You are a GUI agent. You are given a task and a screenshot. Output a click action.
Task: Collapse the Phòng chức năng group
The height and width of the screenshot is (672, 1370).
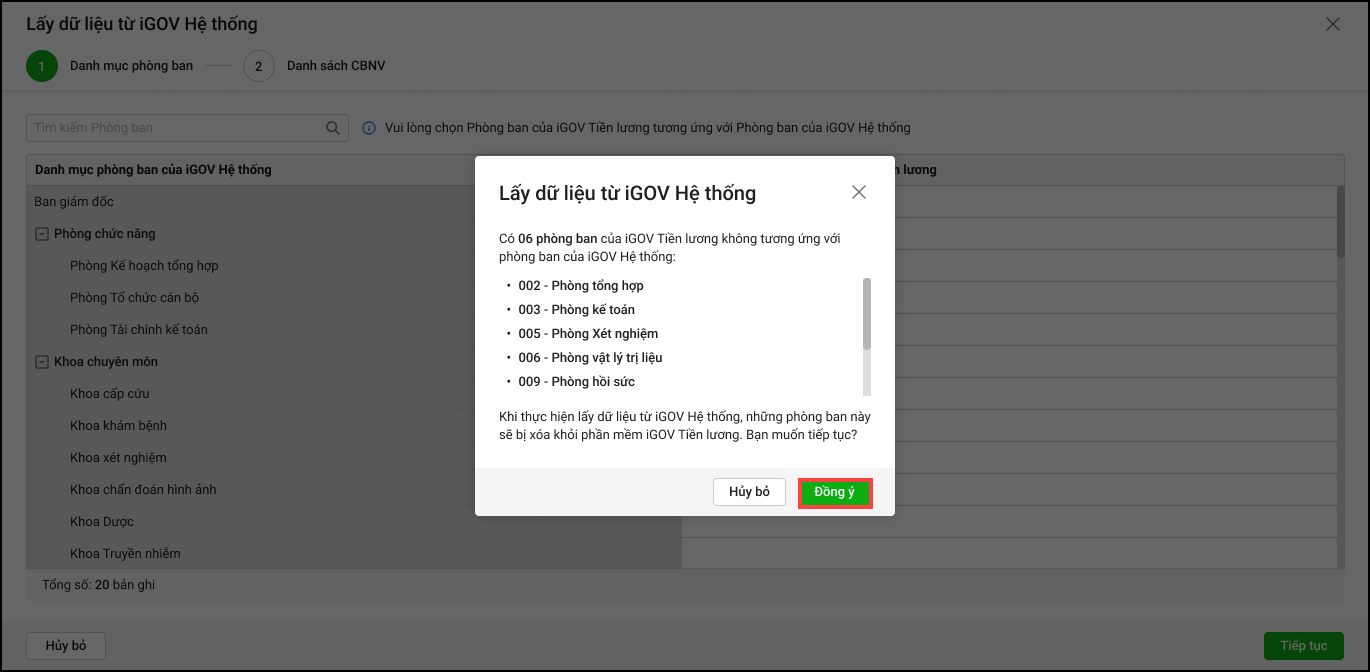[x=42, y=234]
